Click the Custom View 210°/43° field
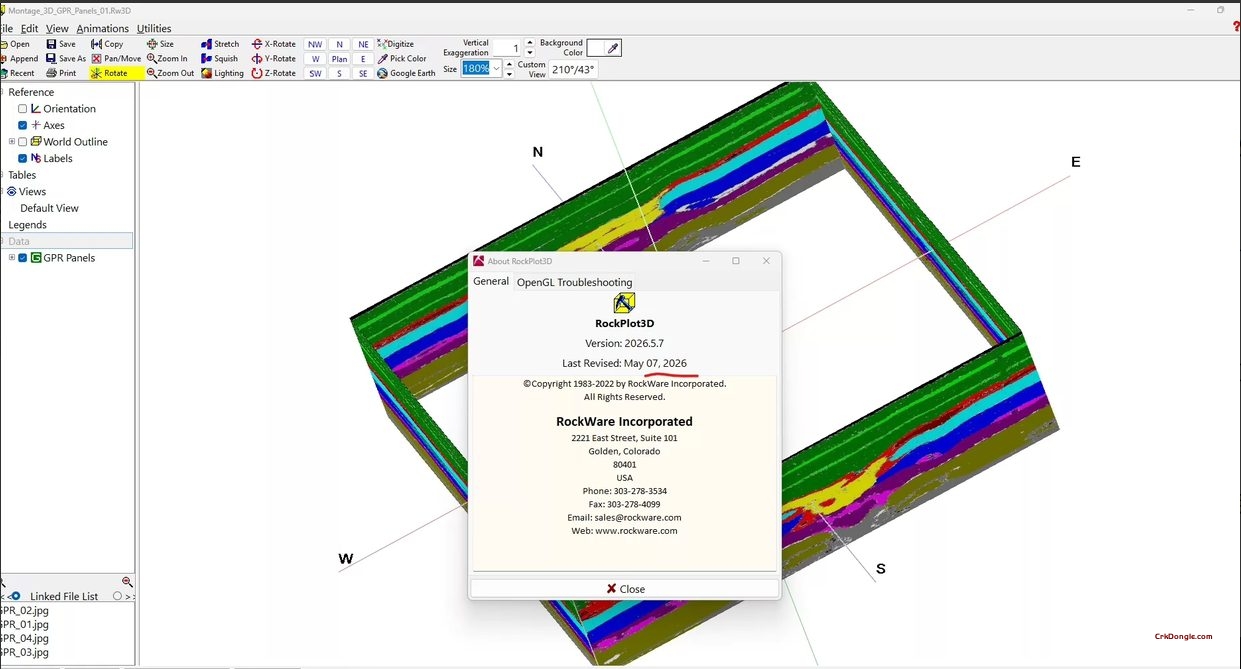1241x669 pixels. coord(573,69)
